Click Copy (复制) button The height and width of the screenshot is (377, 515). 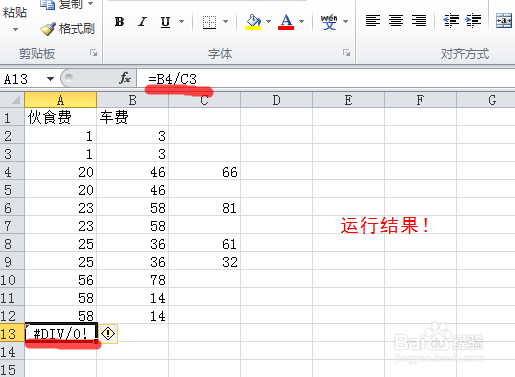pyautogui.click(x=61, y=4)
